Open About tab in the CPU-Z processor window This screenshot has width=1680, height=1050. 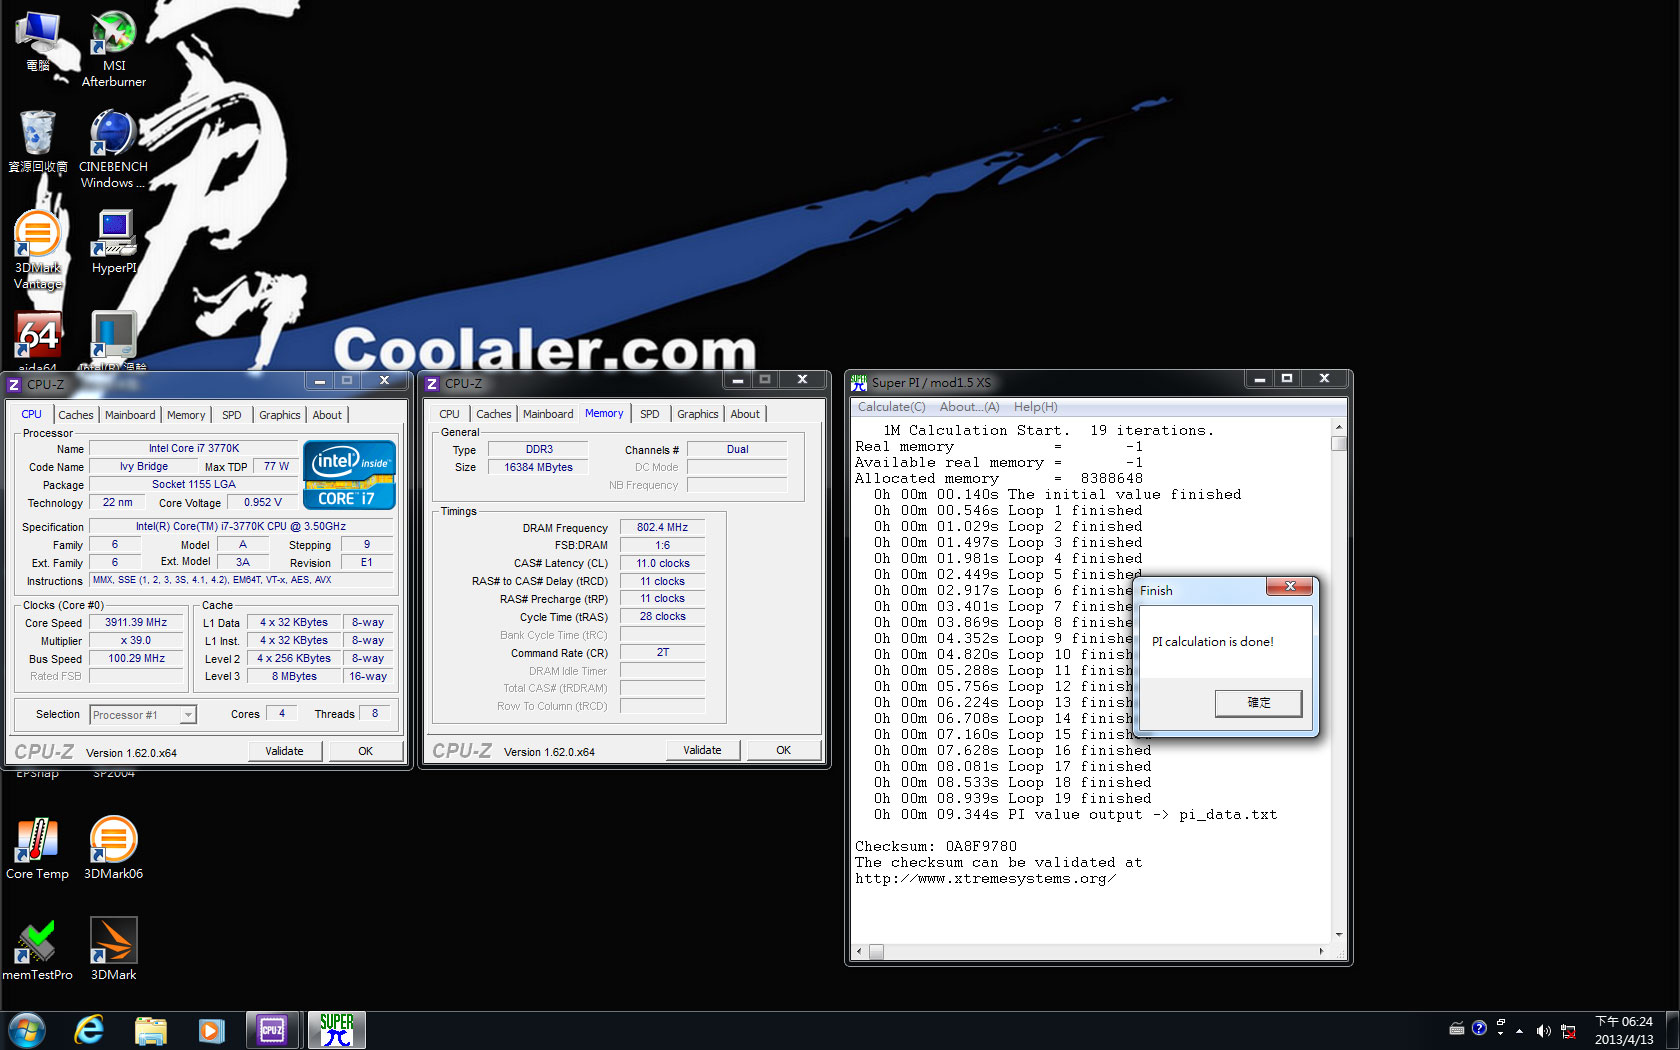327,415
